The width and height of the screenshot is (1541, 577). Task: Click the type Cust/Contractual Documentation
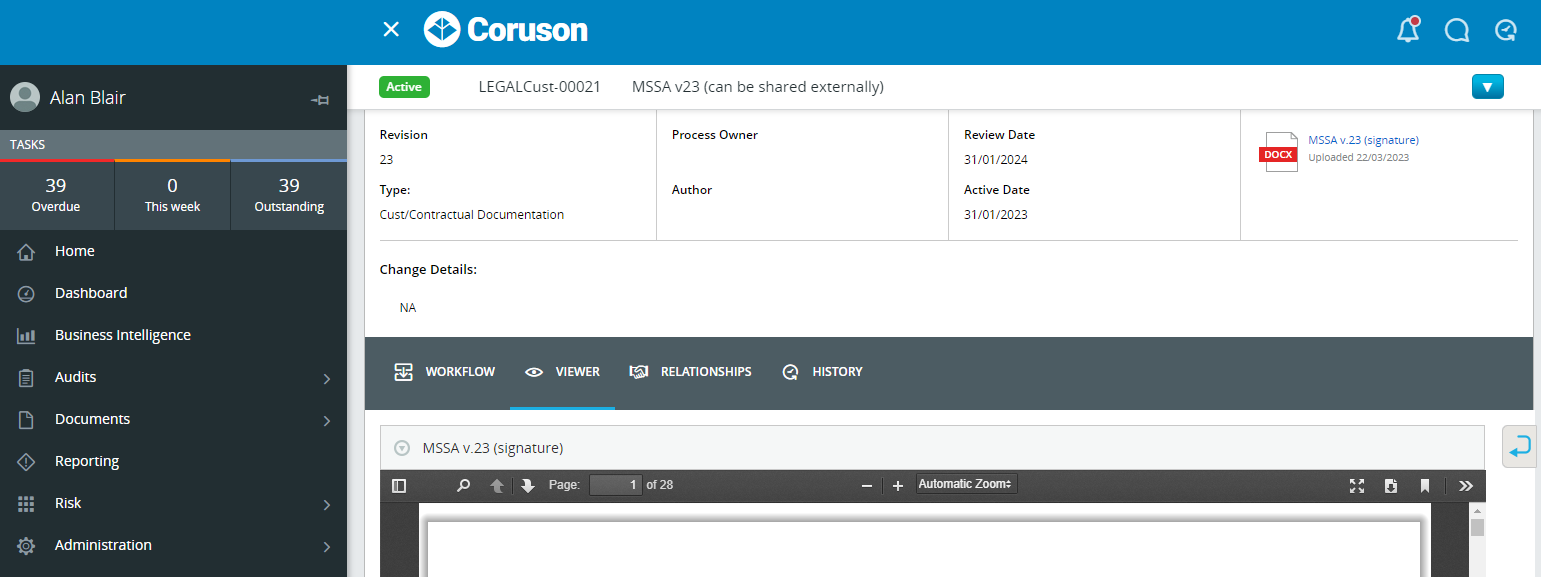472,215
